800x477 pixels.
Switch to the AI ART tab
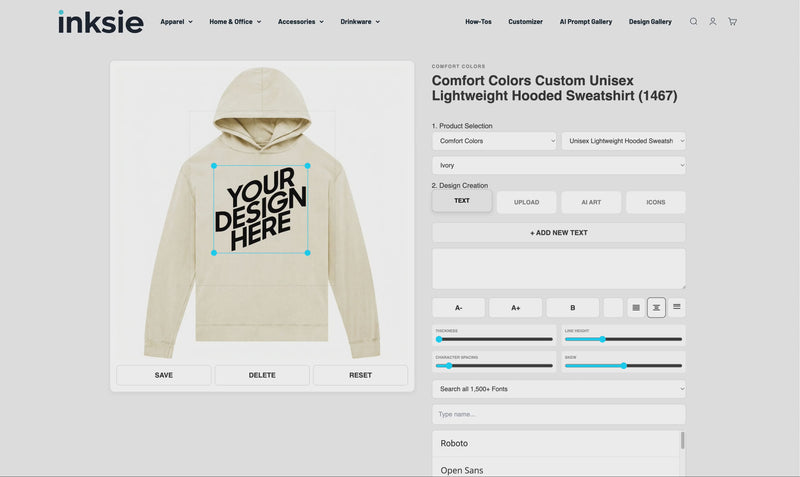(x=591, y=202)
